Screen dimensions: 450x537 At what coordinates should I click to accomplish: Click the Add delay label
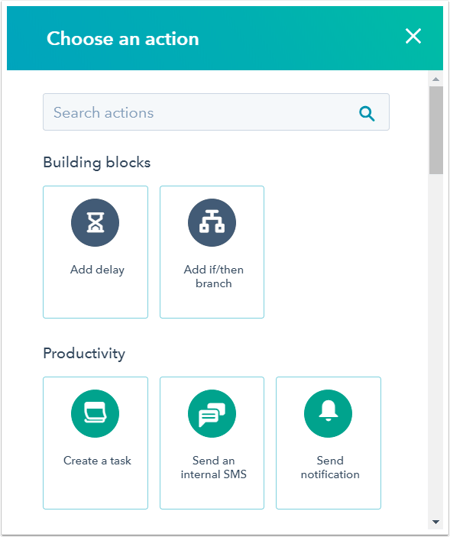click(x=97, y=270)
